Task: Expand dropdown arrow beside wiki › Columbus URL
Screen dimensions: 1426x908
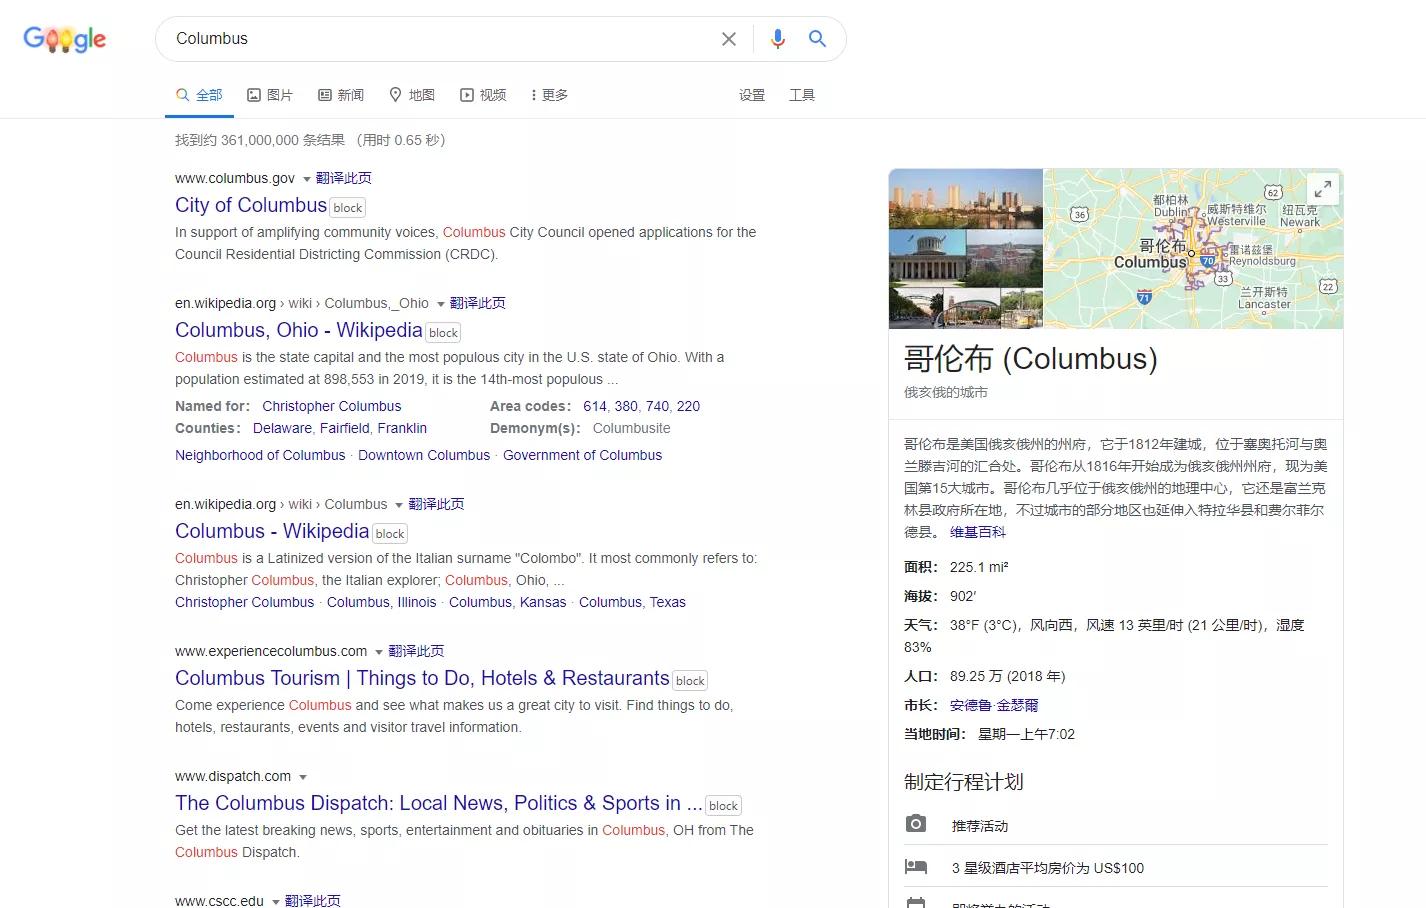Action: (x=399, y=505)
